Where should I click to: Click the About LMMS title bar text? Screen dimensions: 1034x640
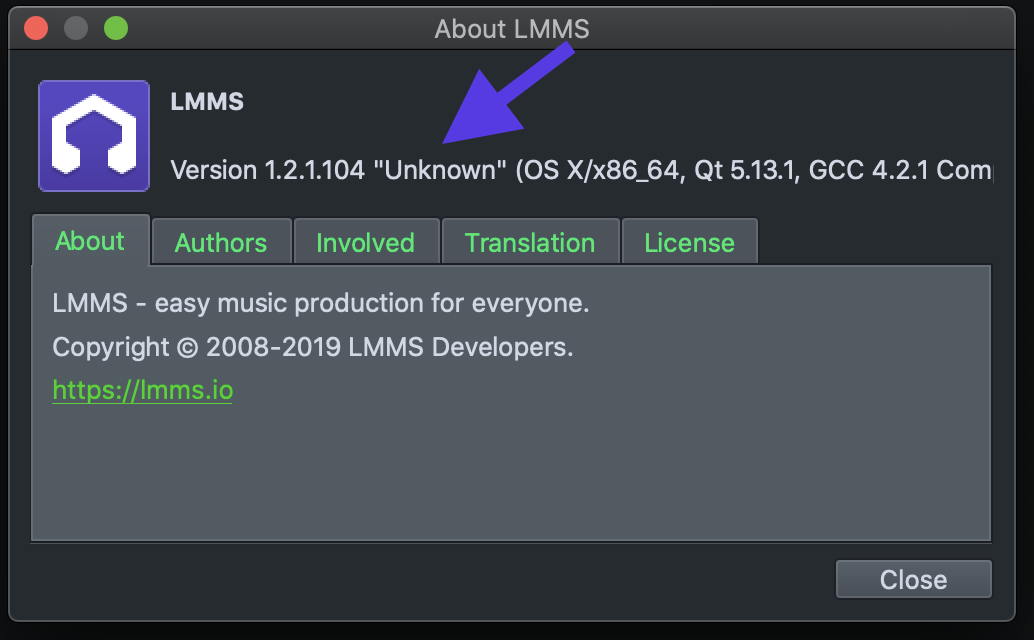click(x=511, y=29)
